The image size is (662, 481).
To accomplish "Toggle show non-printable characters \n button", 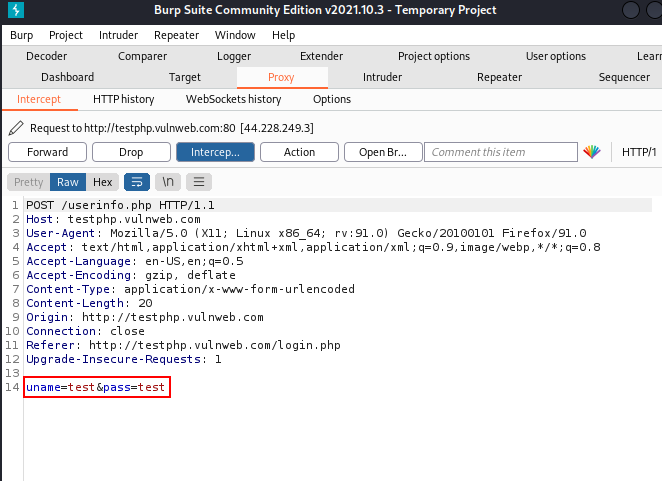I will pos(168,182).
